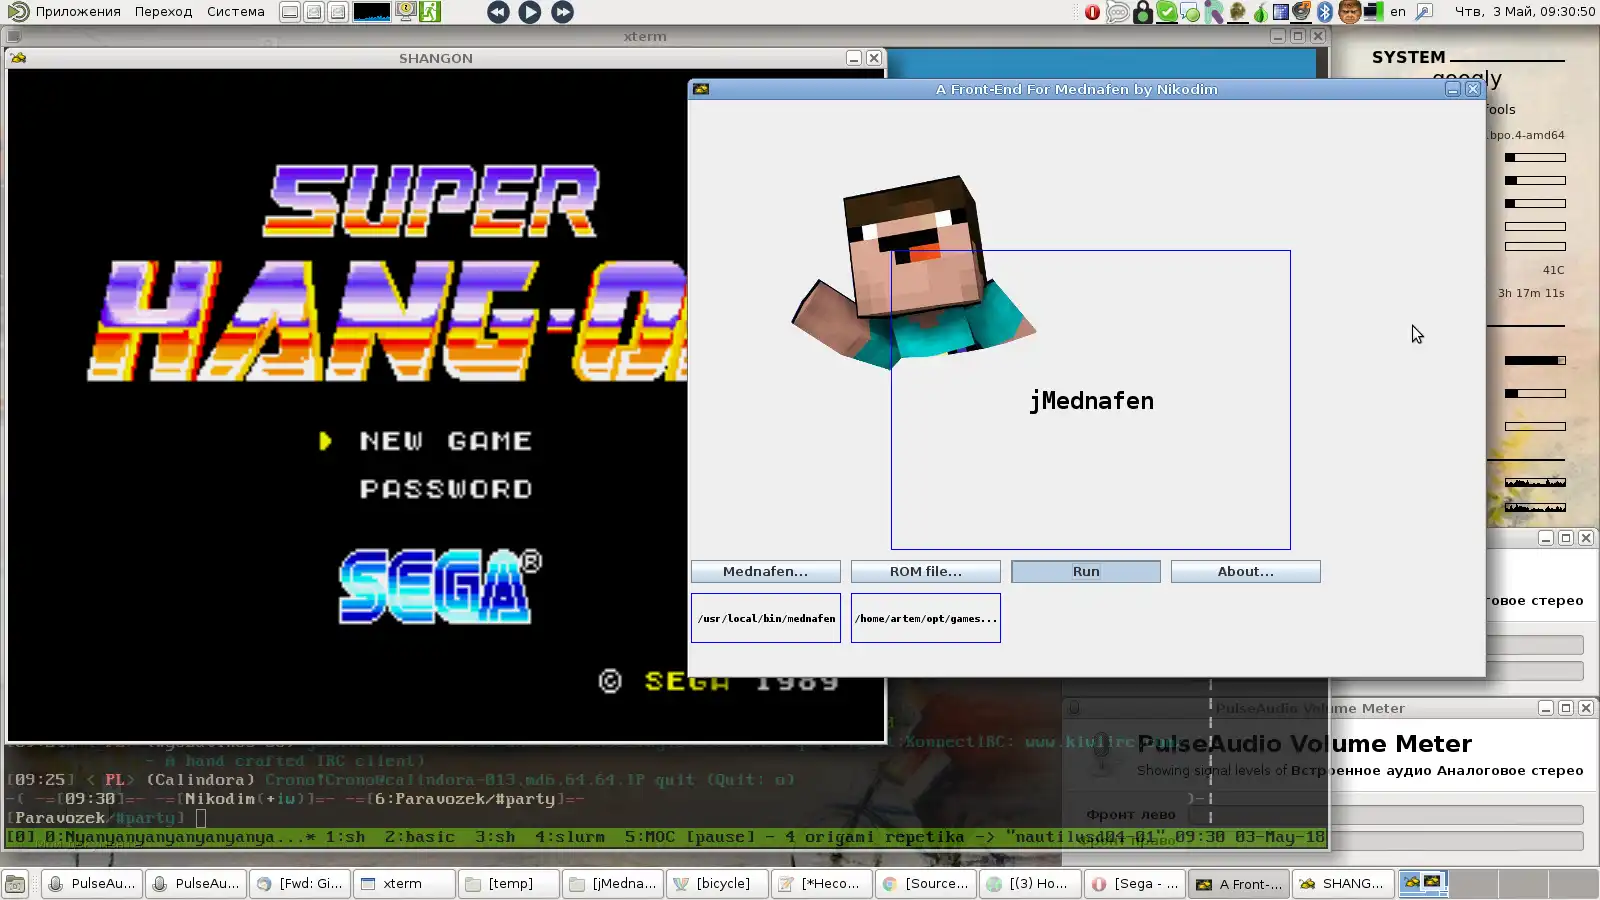
Task: Click the play button in top panel
Action: tap(530, 12)
